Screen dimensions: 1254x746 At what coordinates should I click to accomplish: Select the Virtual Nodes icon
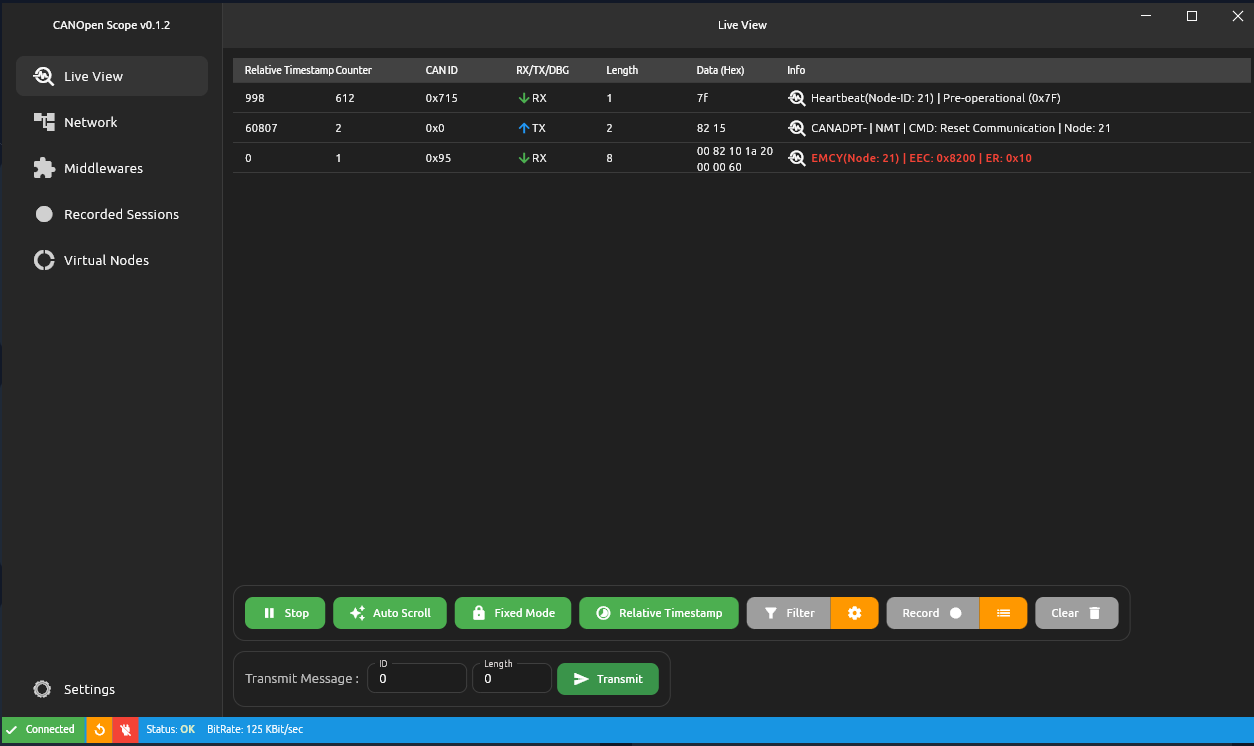coord(44,259)
